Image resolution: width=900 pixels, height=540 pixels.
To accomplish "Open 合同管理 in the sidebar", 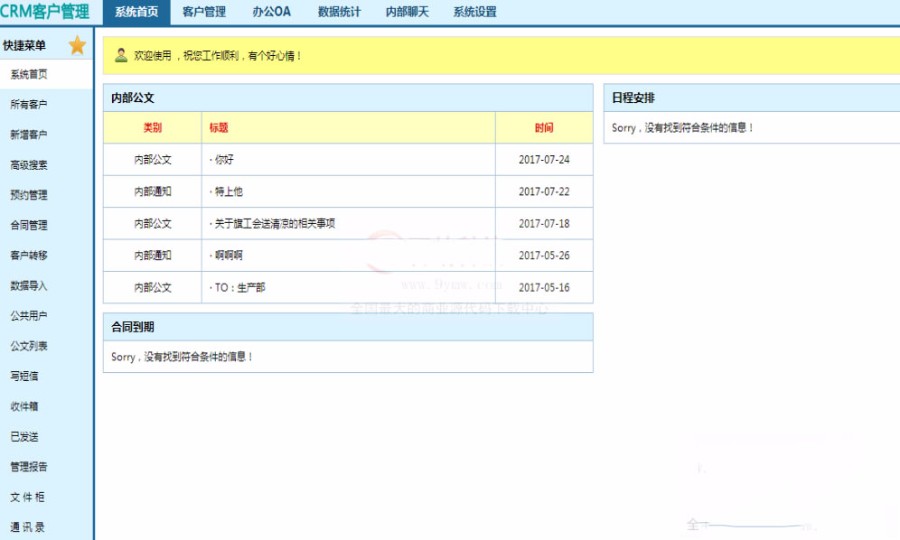I will 29,226.
